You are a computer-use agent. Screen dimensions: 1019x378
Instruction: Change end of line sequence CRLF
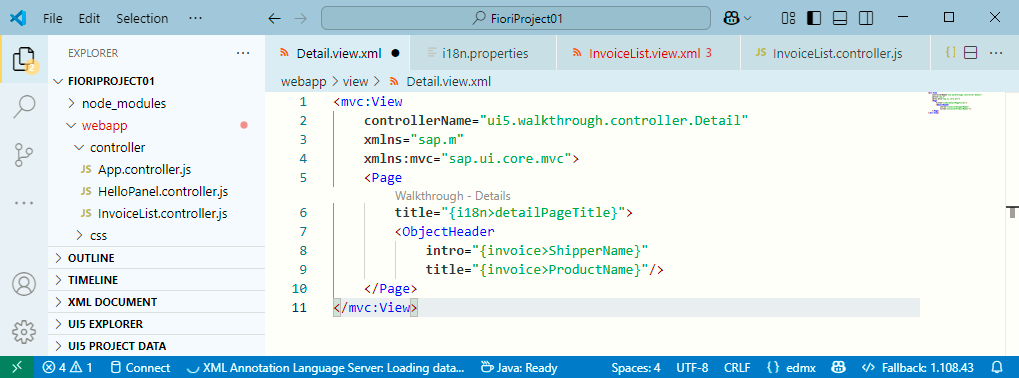737,368
